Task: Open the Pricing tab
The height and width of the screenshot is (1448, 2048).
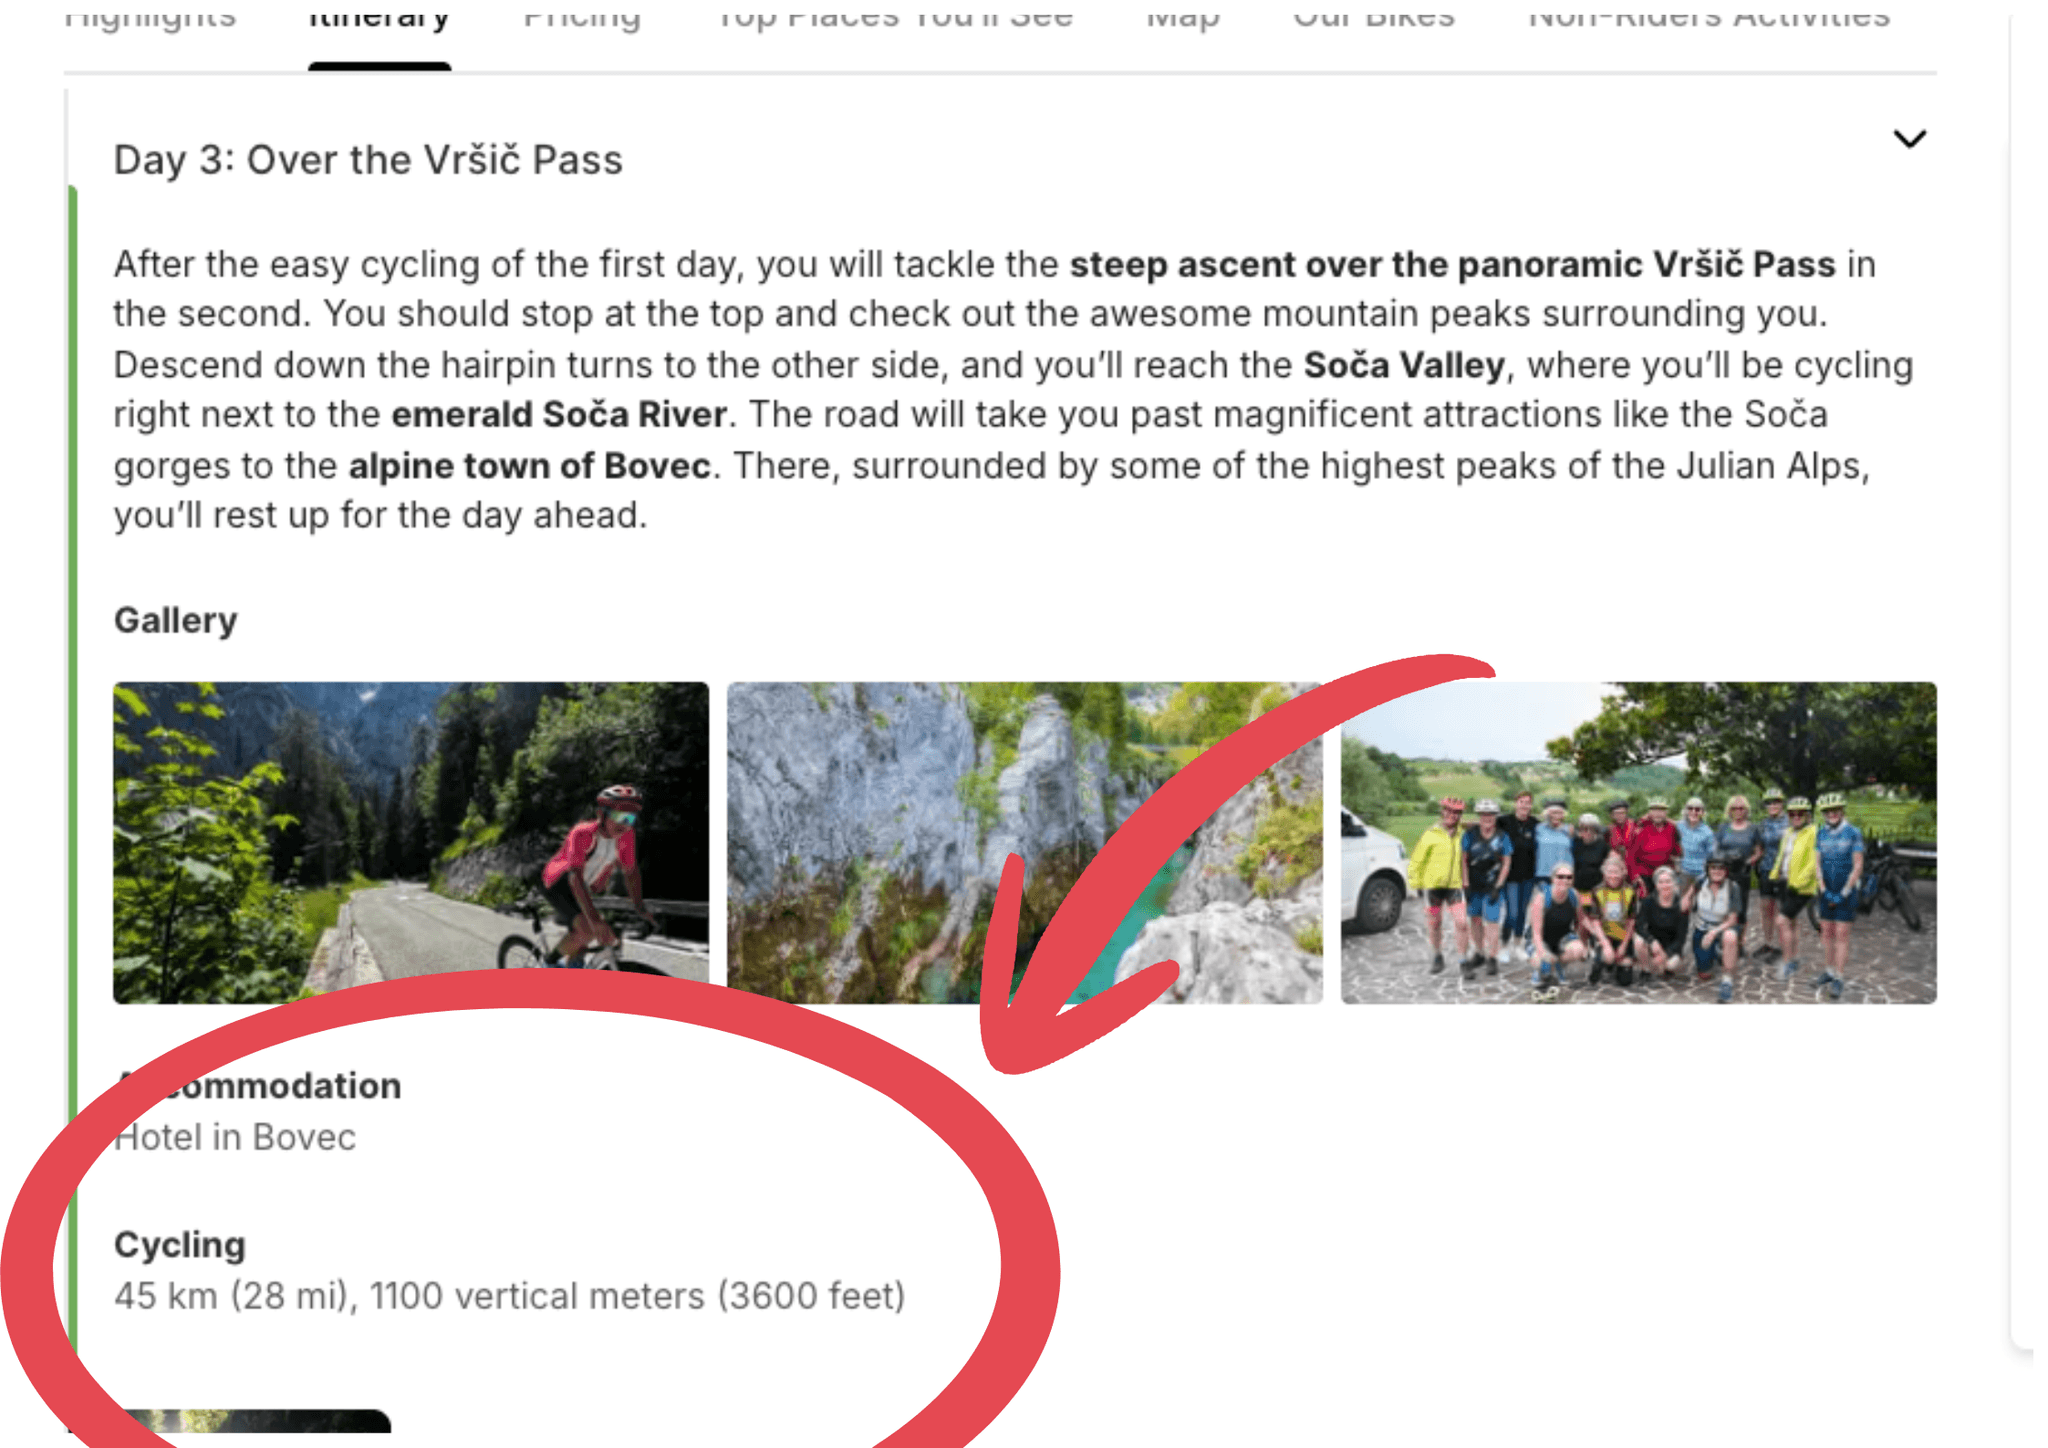Action: [582, 16]
